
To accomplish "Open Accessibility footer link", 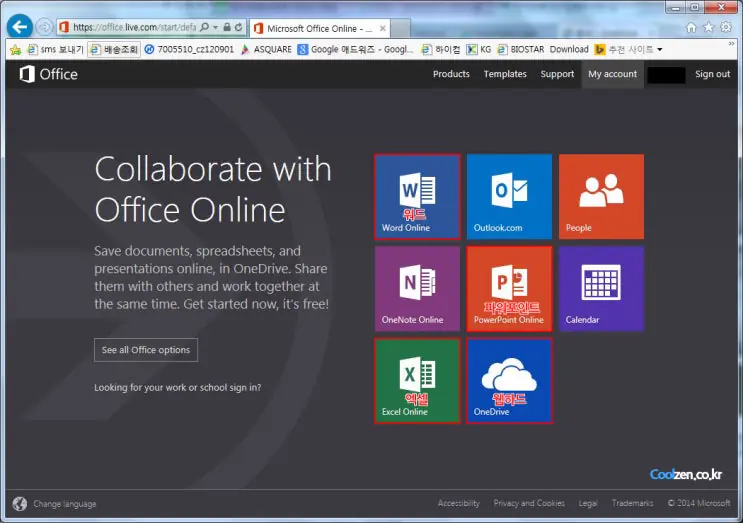I will click(x=459, y=503).
